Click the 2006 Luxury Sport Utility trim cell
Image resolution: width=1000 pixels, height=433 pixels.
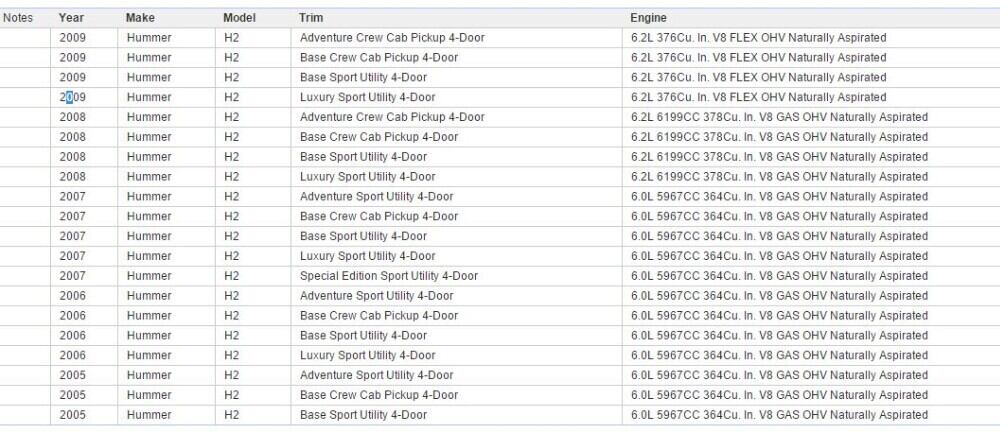(x=367, y=355)
